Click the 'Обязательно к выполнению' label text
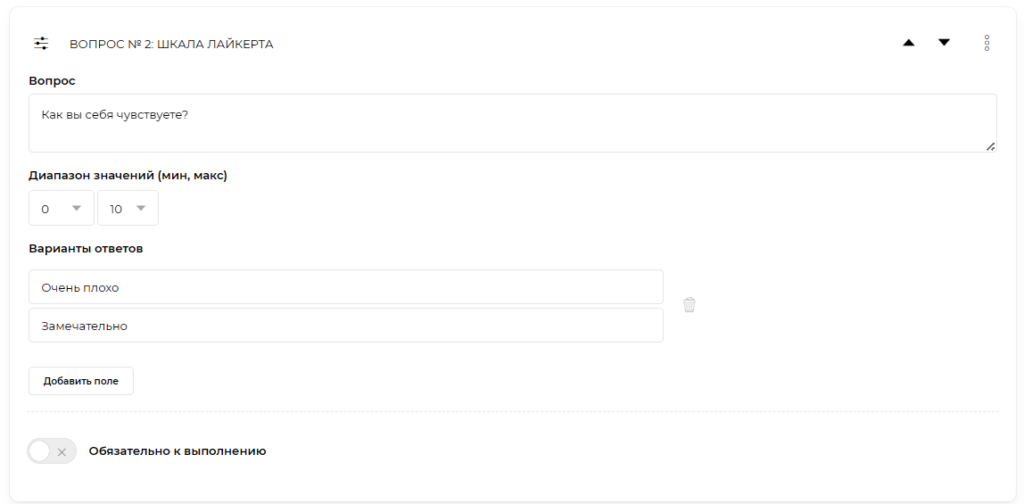Viewport: 1024px width, 504px height. tap(177, 451)
